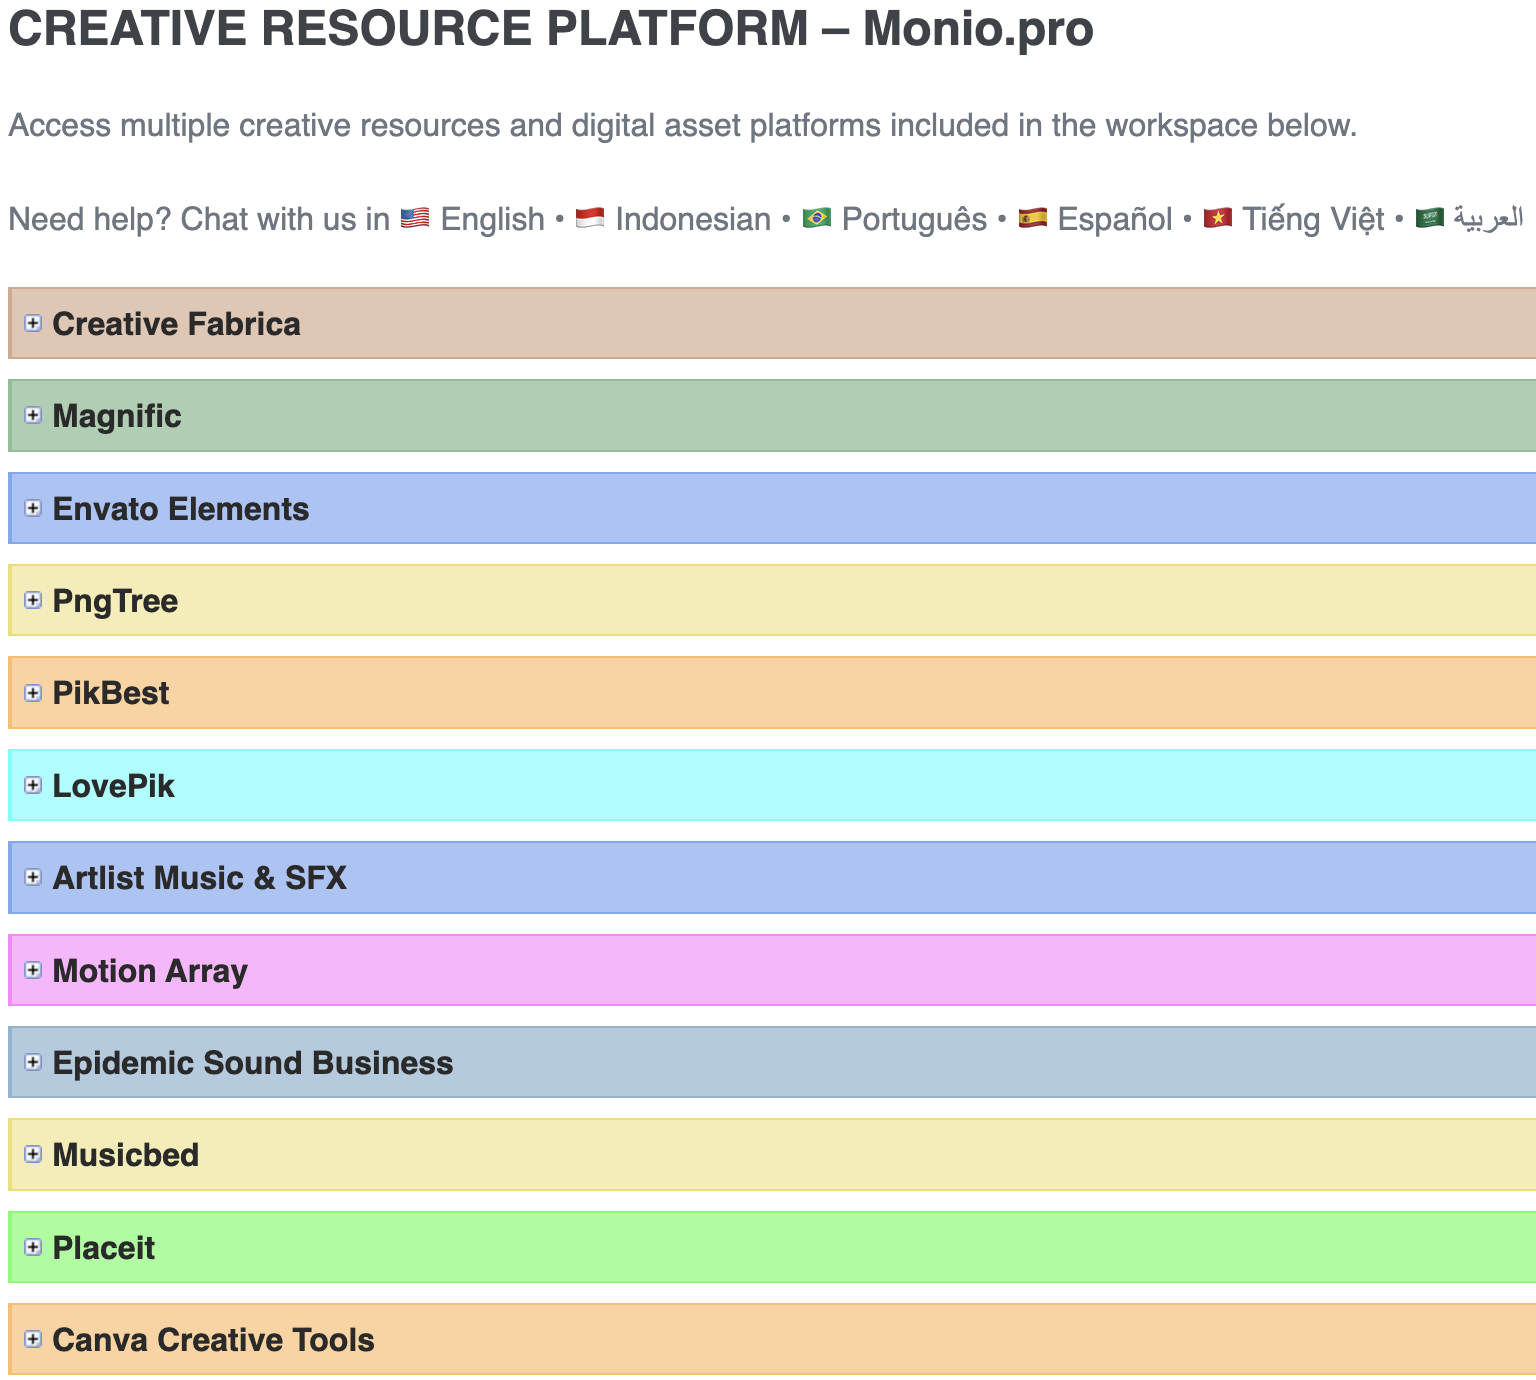Open the Creative Fabrica section title
The width and height of the screenshot is (1536, 1380).
click(x=176, y=324)
